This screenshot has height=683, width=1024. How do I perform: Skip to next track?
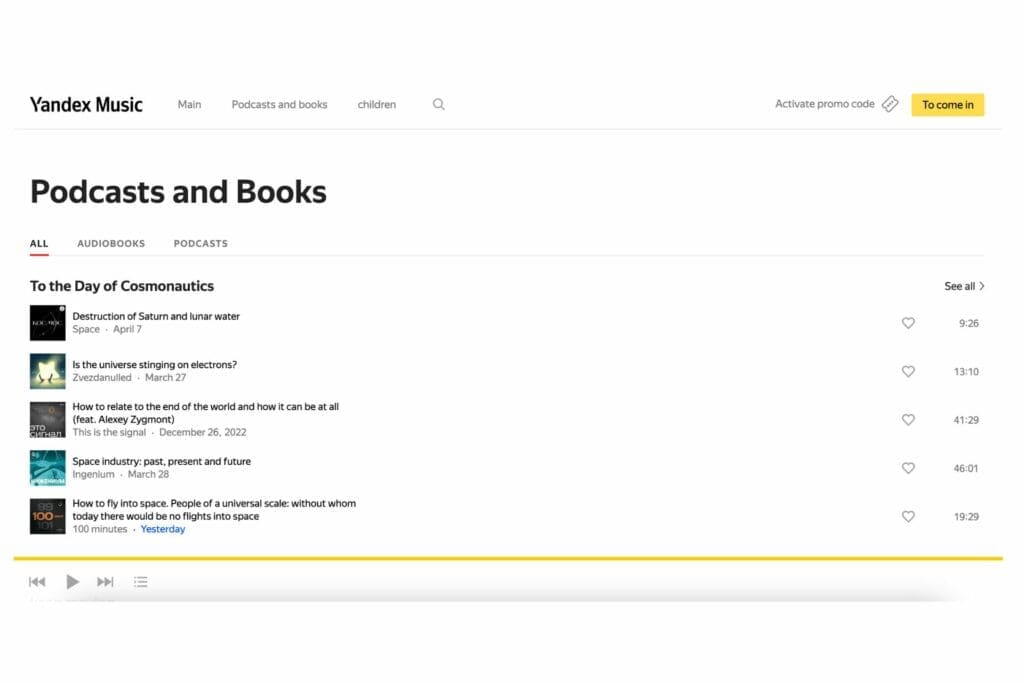coord(105,582)
